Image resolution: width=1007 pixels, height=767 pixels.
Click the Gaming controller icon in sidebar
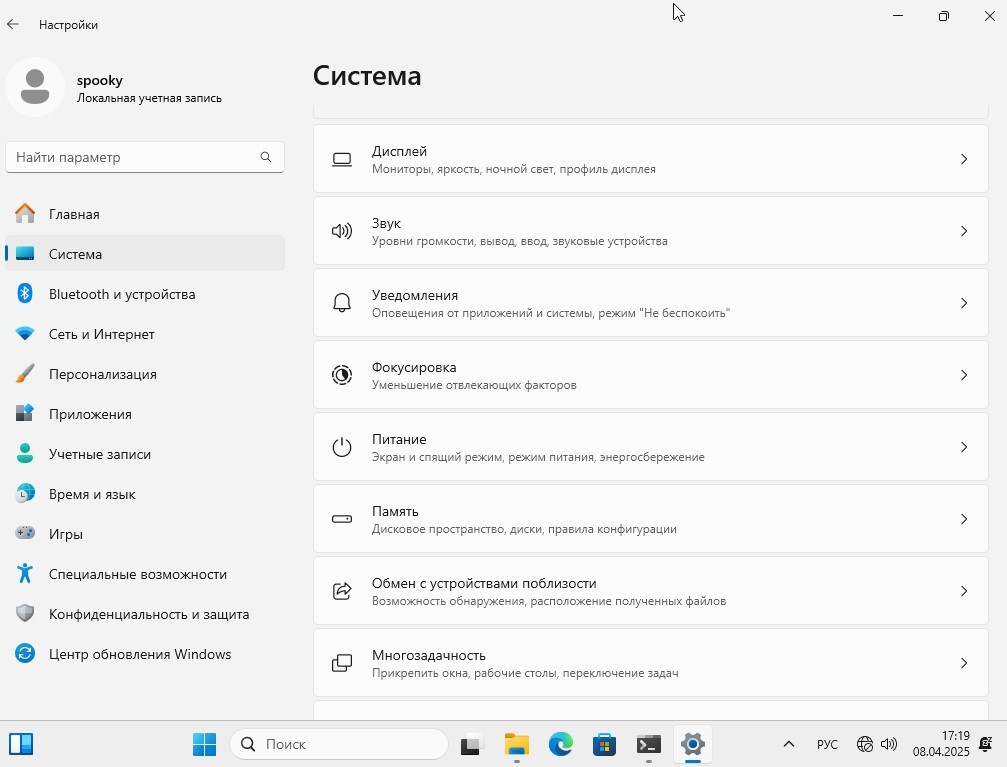(25, 533)
